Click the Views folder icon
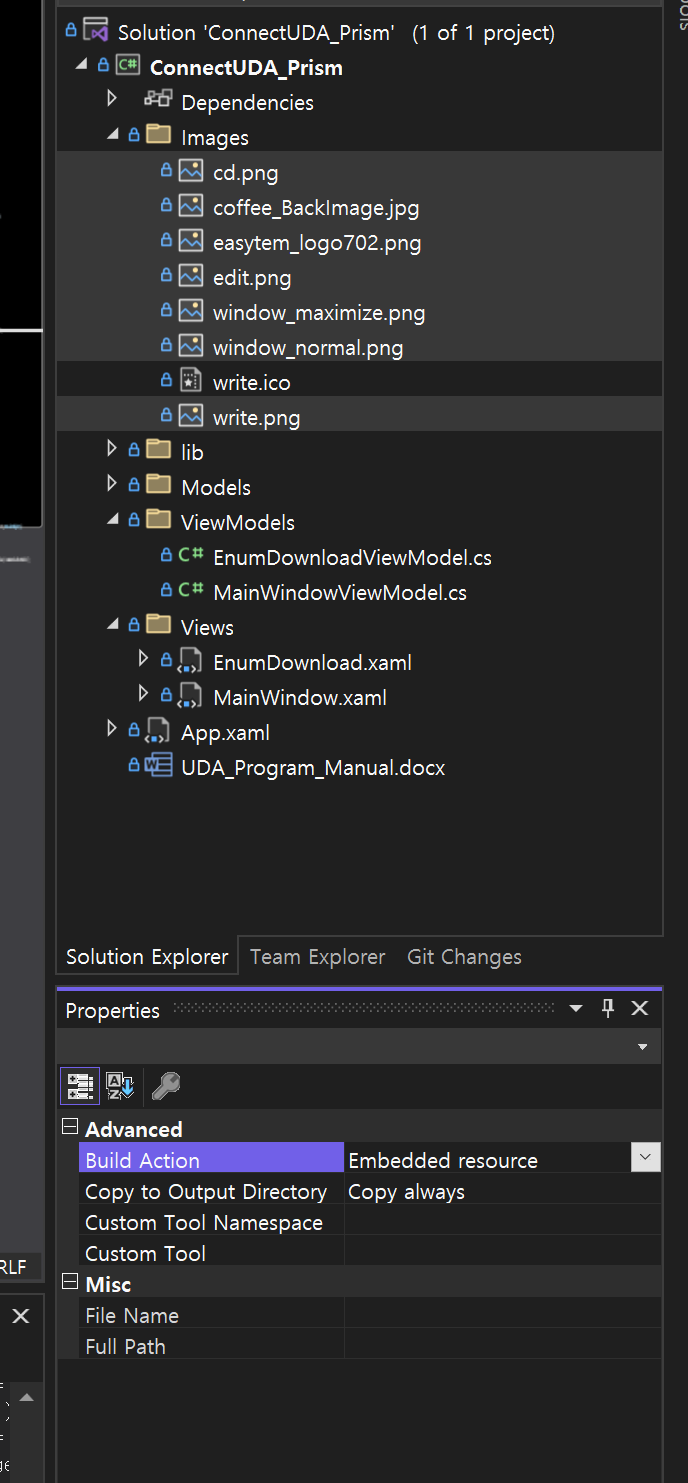Viewport: 688px width, 1483px height. [159, 625]
